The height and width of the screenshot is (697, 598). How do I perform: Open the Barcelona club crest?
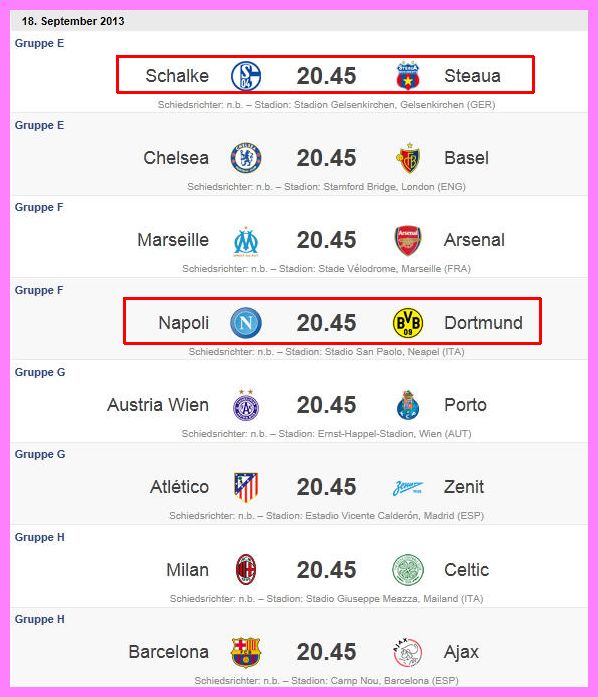coord(246,652)
